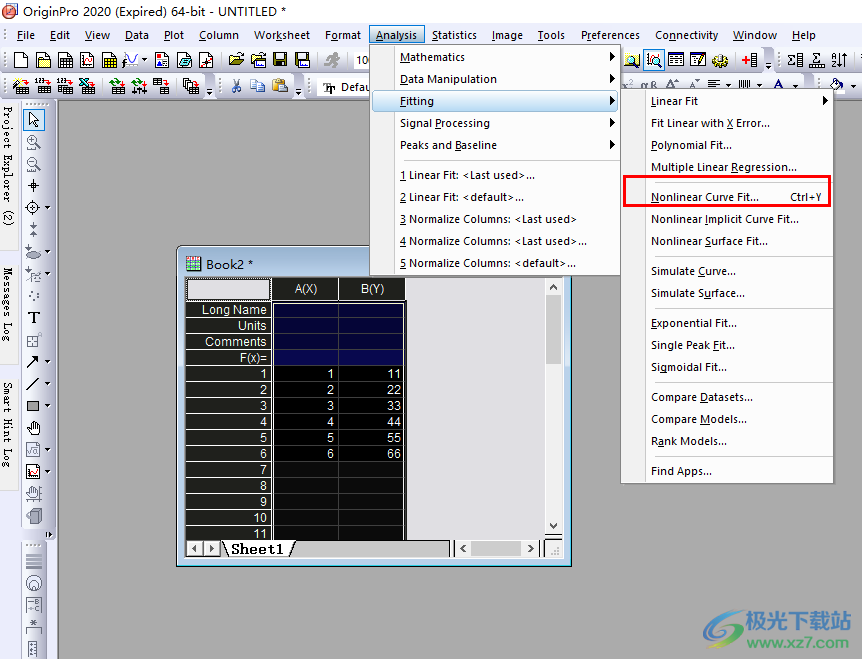862x659 pixels.
Task: Click the New Graph toolbar icon
Action: click(x=87, y=60)
